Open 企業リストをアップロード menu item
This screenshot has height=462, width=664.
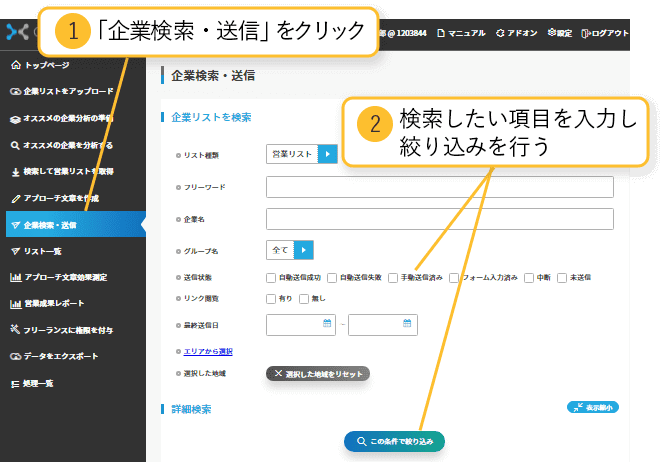pyautogui.click(x=69, y=91)
